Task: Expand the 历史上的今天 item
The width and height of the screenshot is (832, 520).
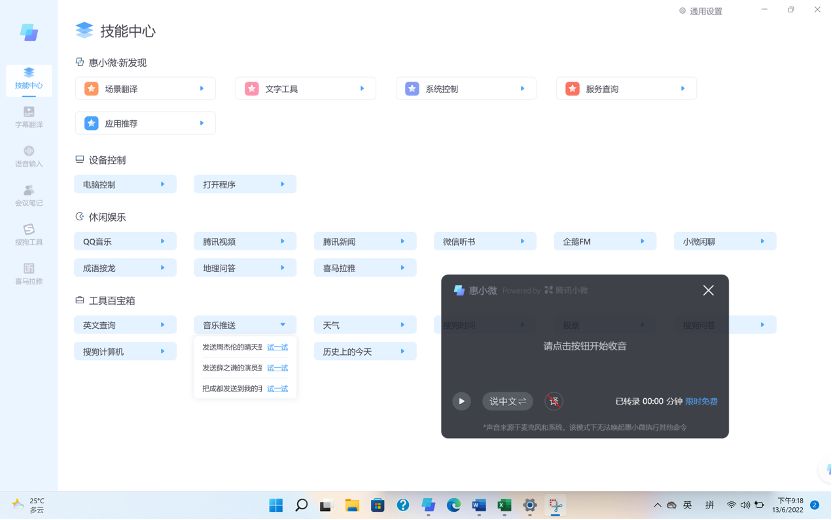Action: coord(365,351)
